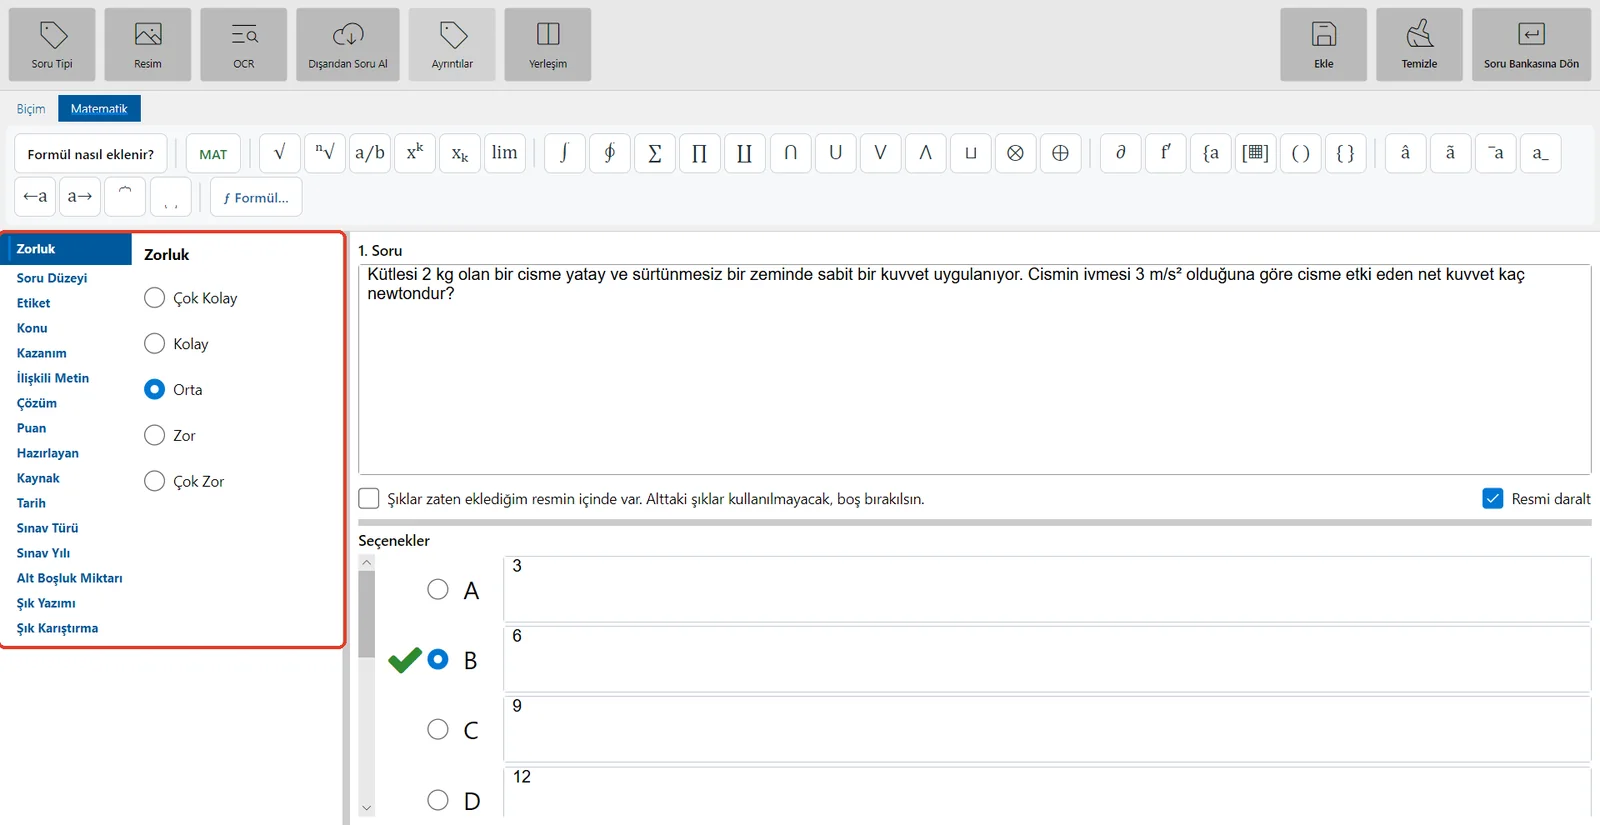Check the 'Şıklar zaten eklediğim resmin' checkbox
The height and width of the screenshot is (825, 1600).
coord(369,498)
